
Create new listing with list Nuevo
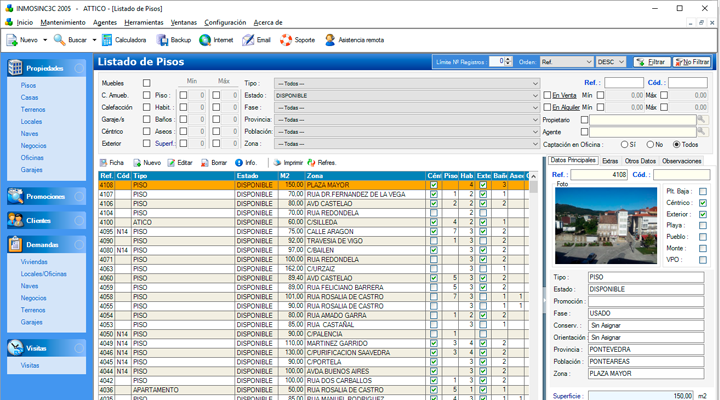click(147, 163)
